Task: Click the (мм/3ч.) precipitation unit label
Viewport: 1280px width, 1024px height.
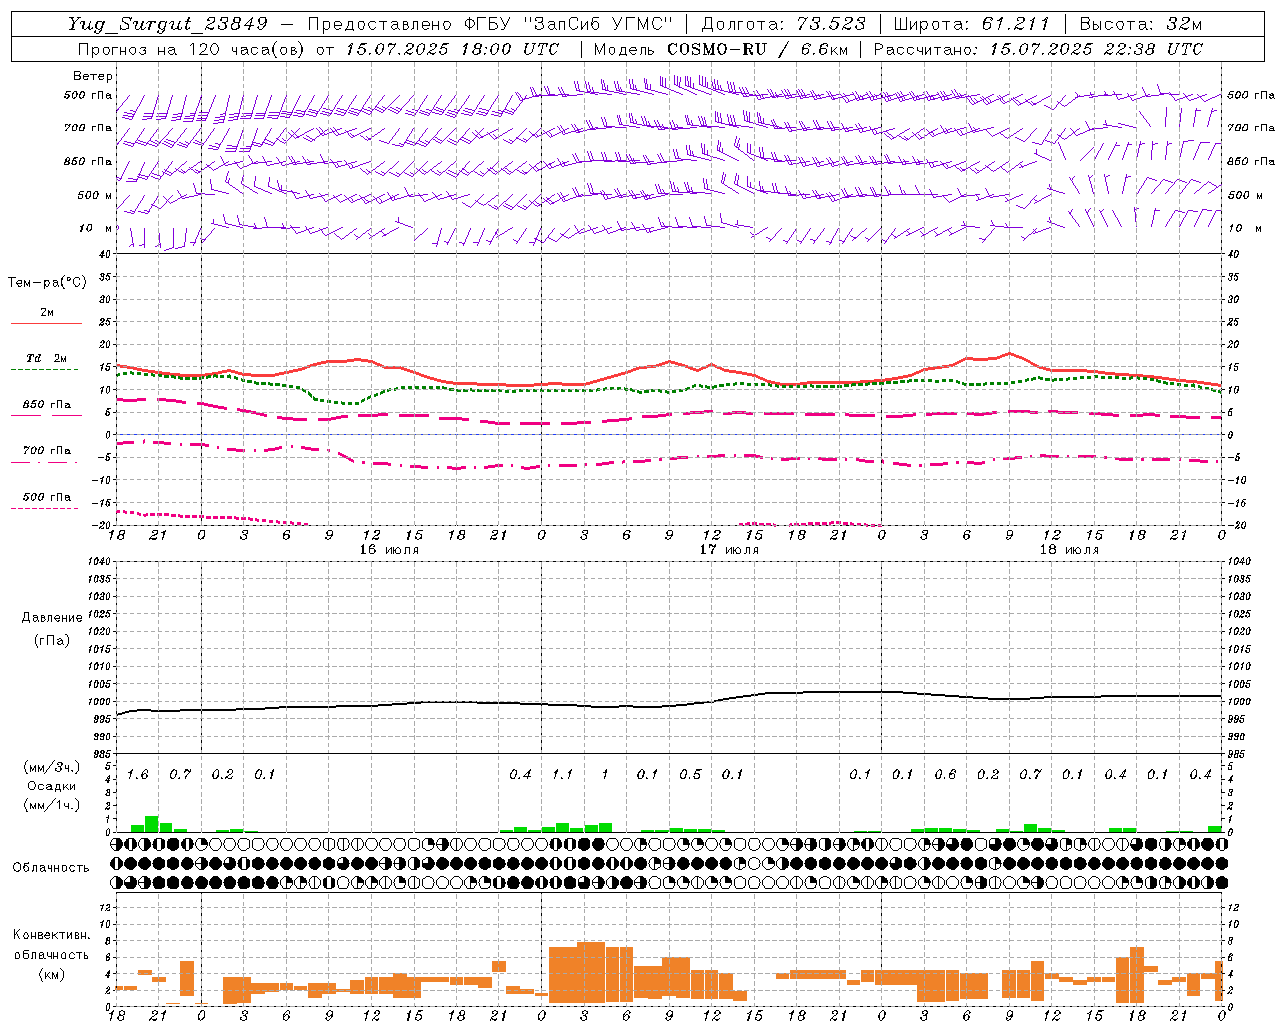Action: [x=51, y=767]
